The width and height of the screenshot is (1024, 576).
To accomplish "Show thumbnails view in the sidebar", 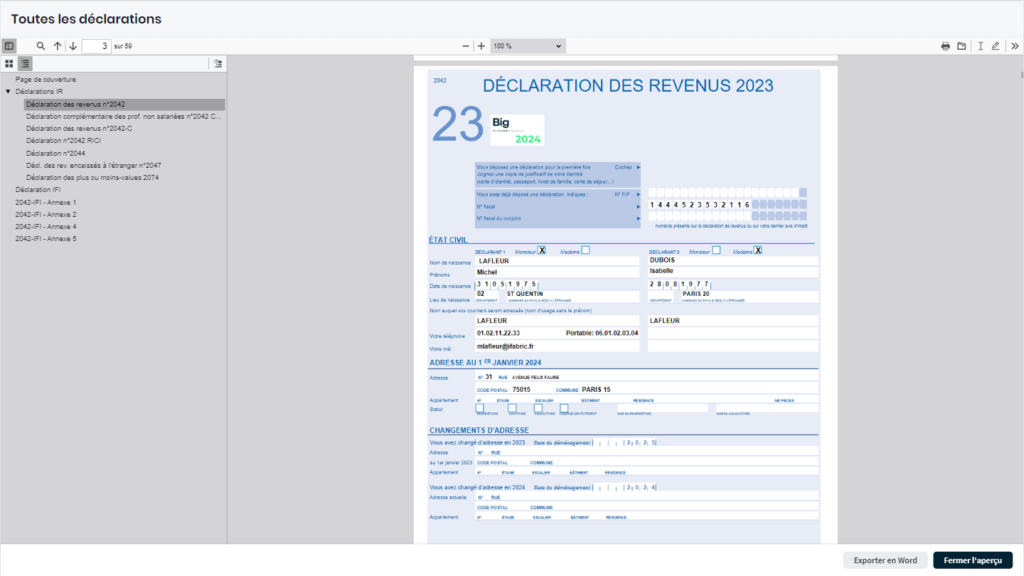I will tap(9, 64).
